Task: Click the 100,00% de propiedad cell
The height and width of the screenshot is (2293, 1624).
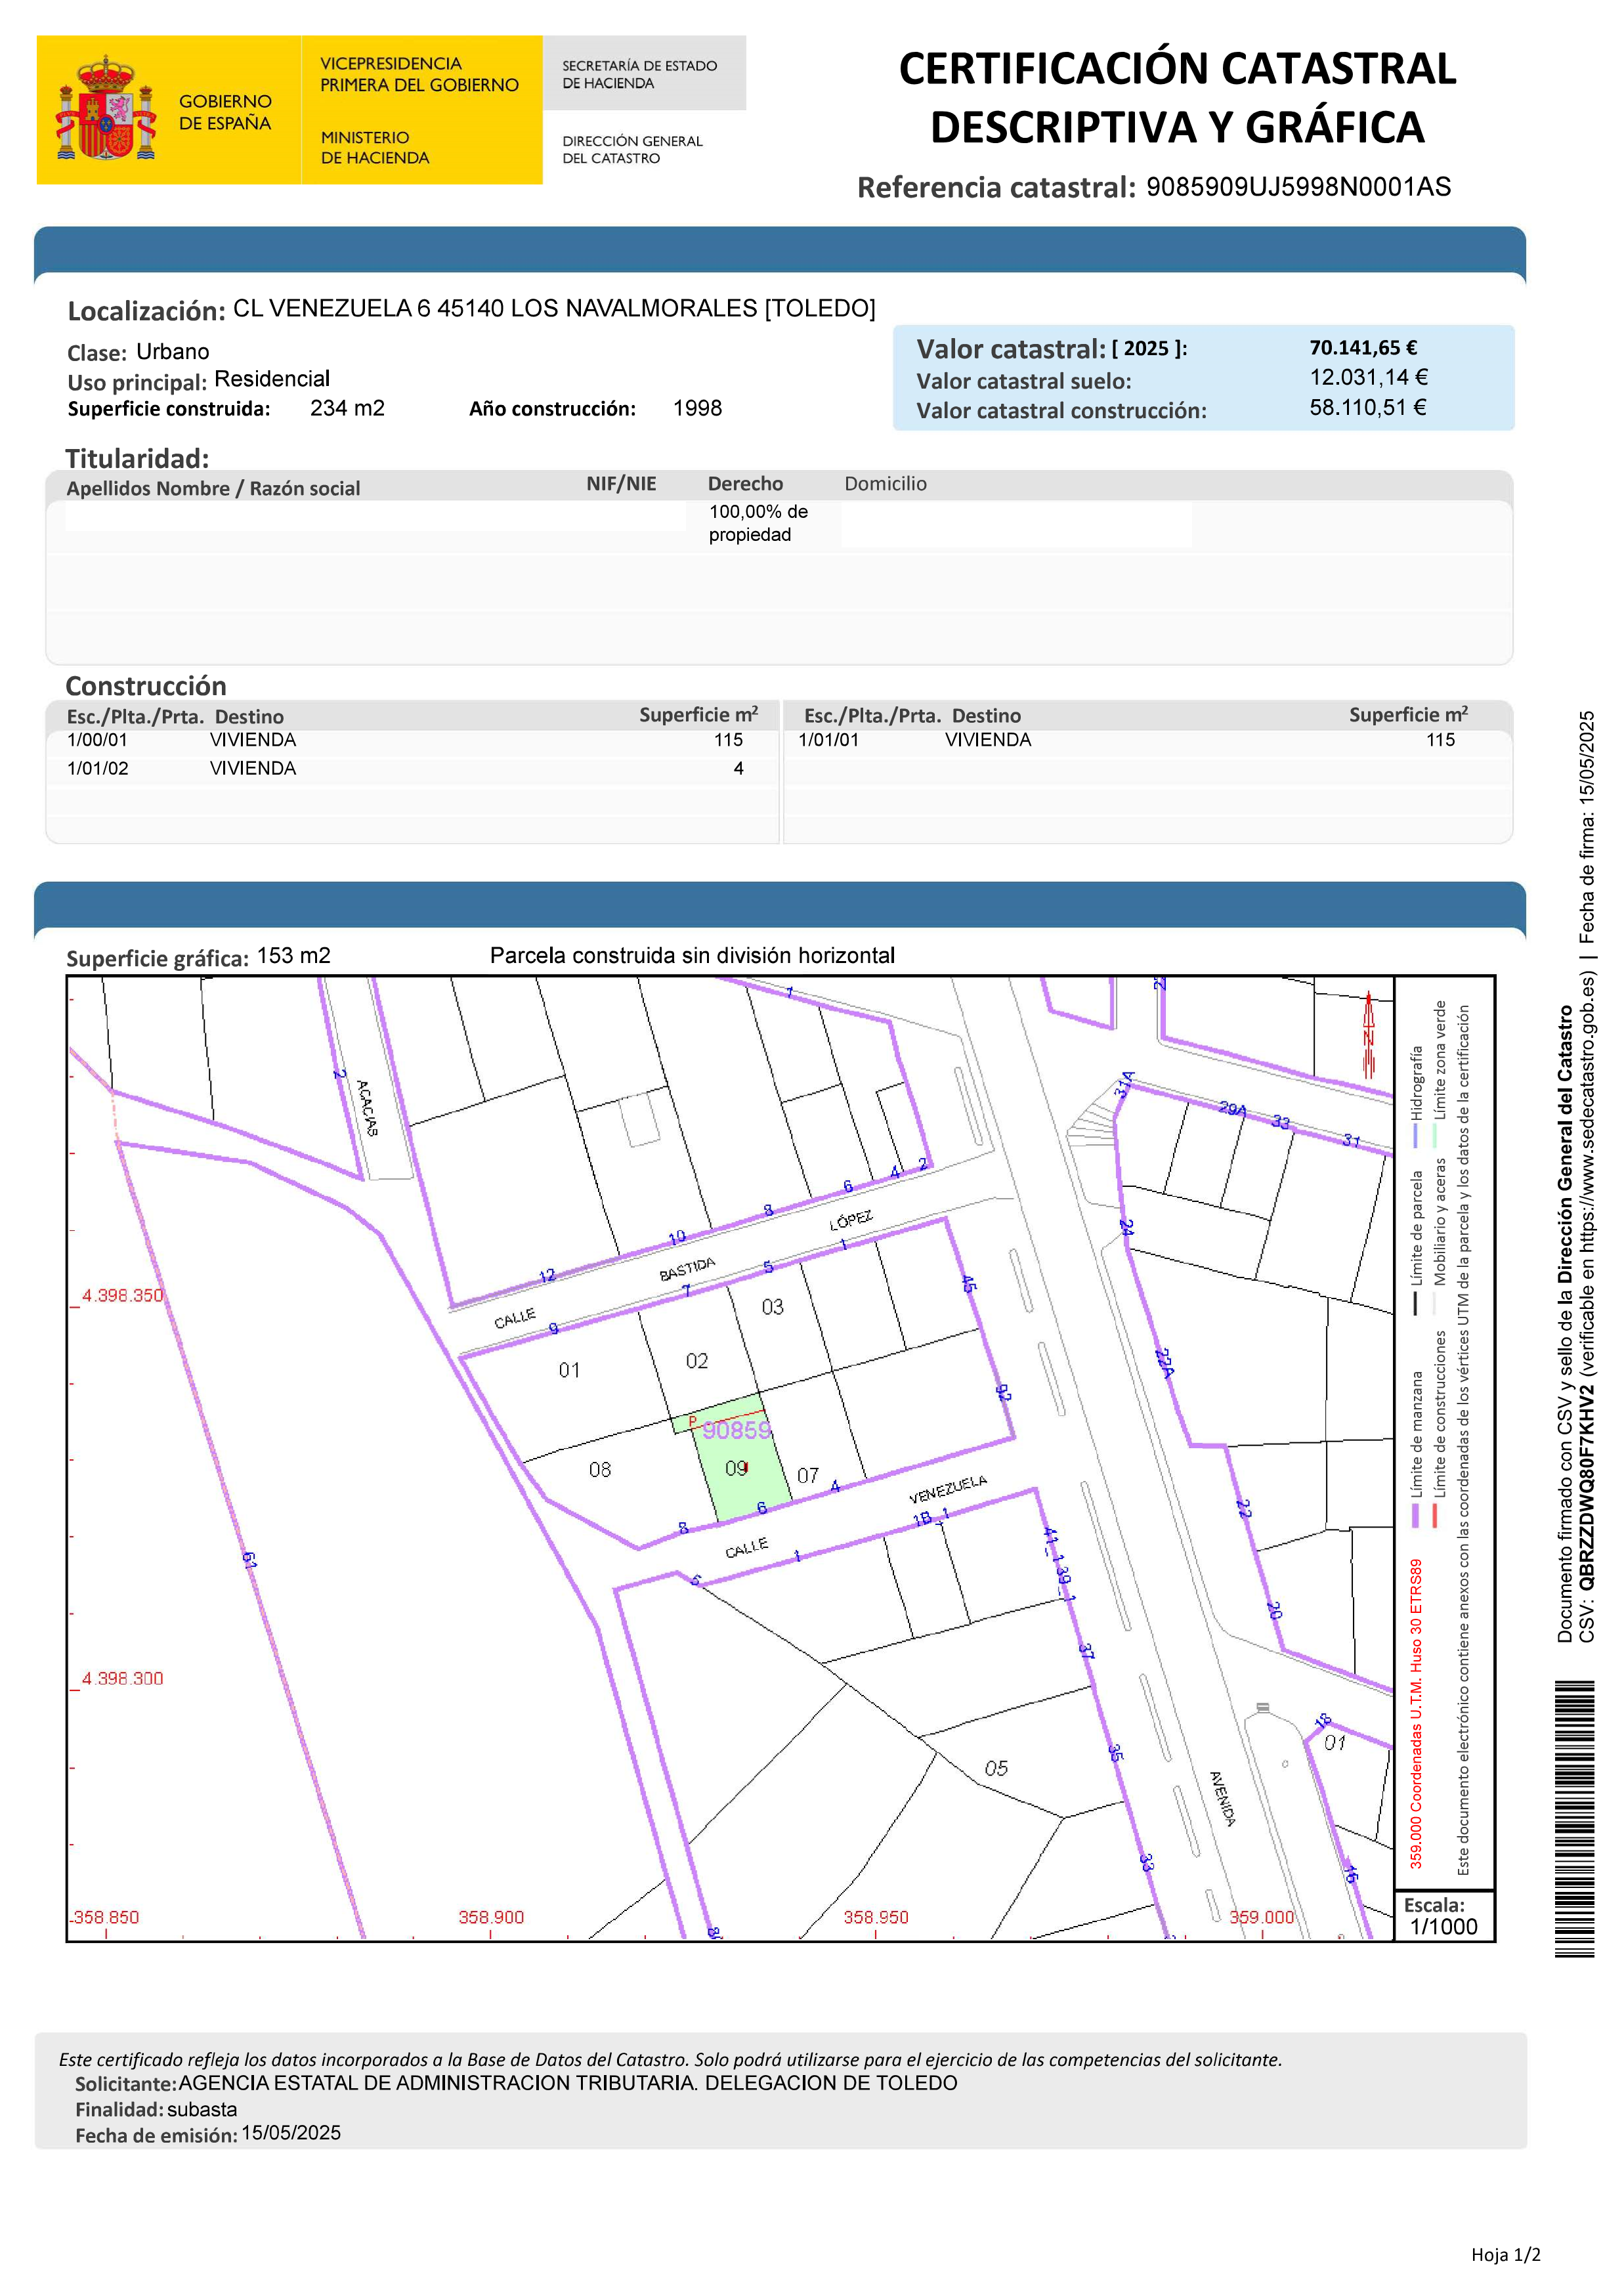Action: pos(757,523)
